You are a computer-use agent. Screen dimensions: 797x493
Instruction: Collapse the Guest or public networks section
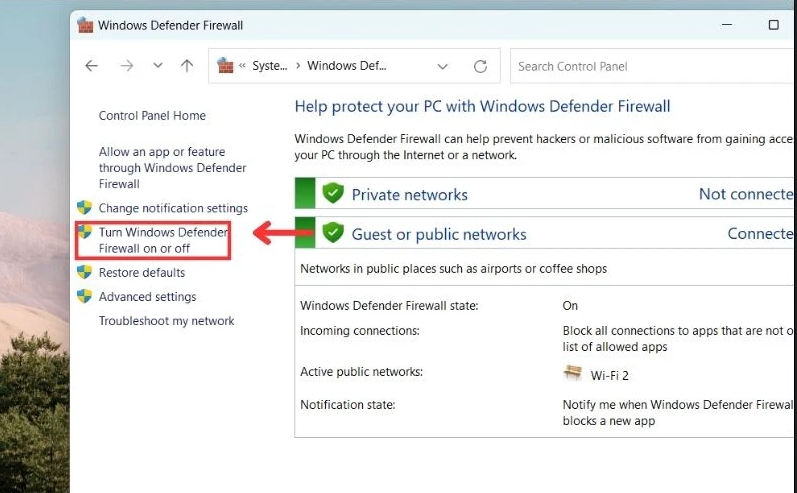tap(544, 233)
